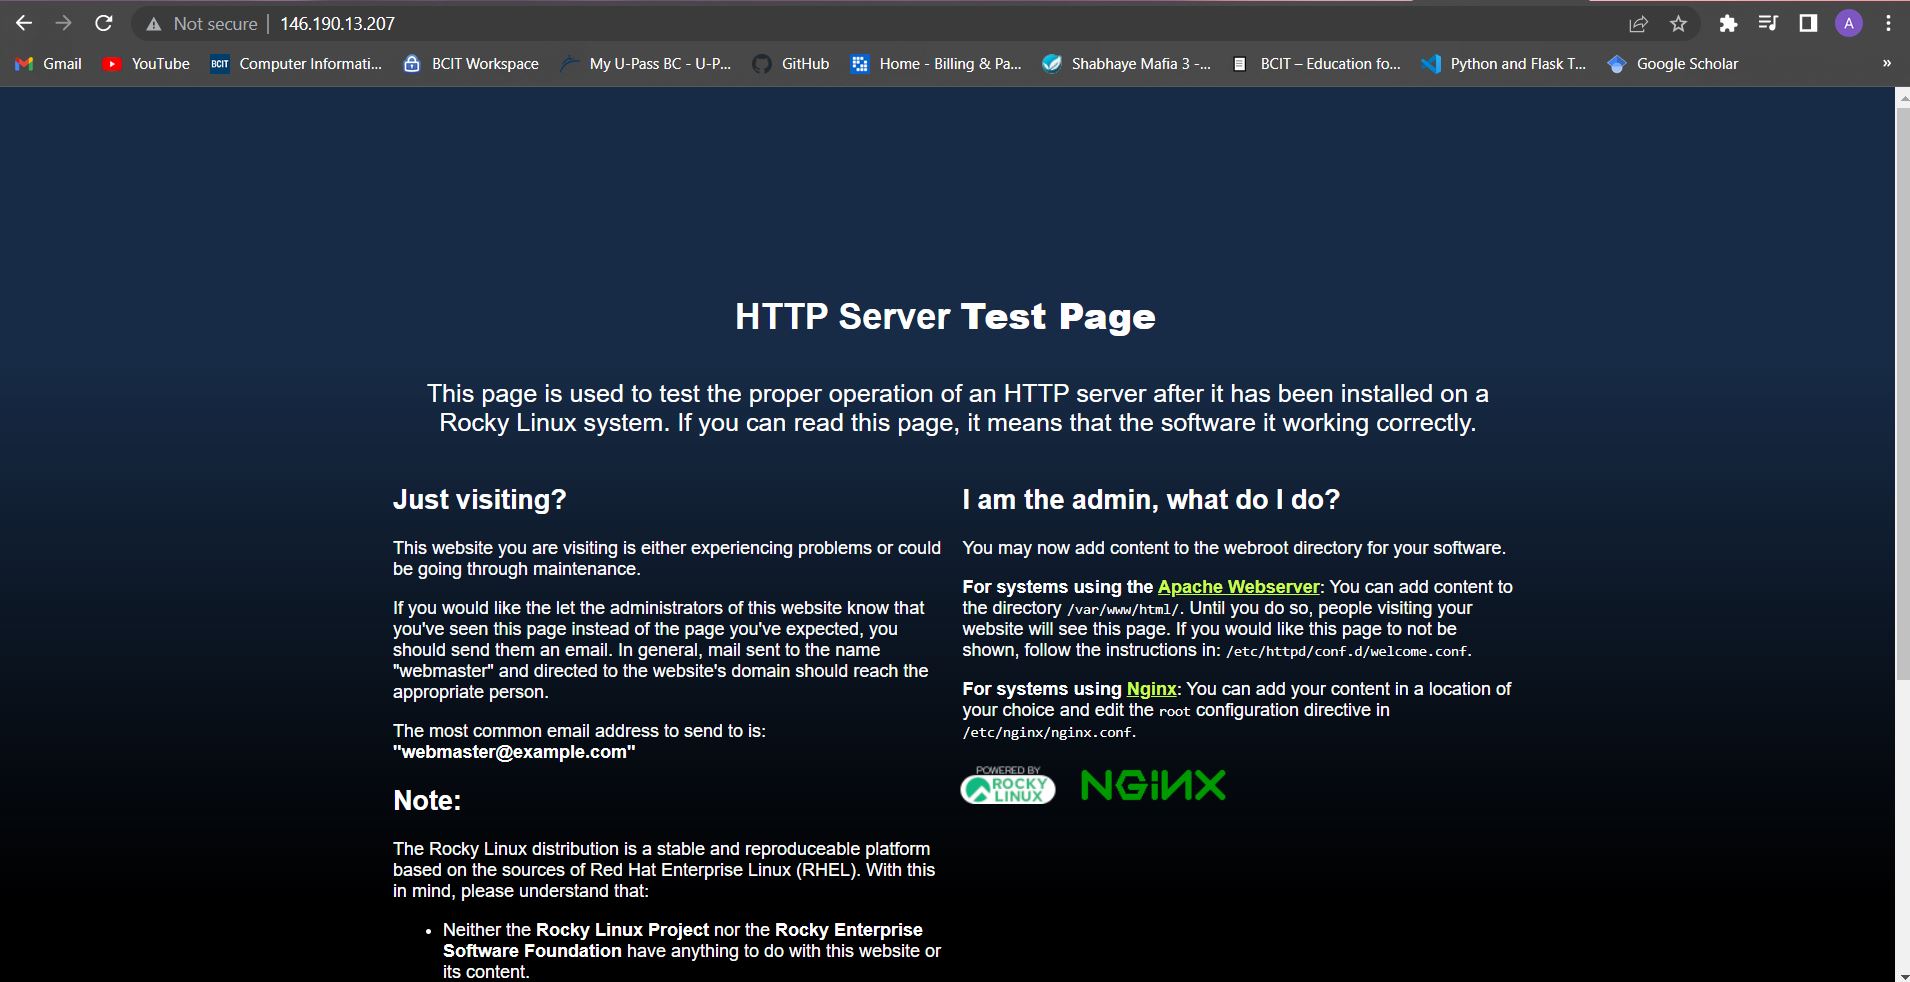Screen dimensions: 1910x982
Task: Click the scrollbar down arrow
Action: point(1902,975)
